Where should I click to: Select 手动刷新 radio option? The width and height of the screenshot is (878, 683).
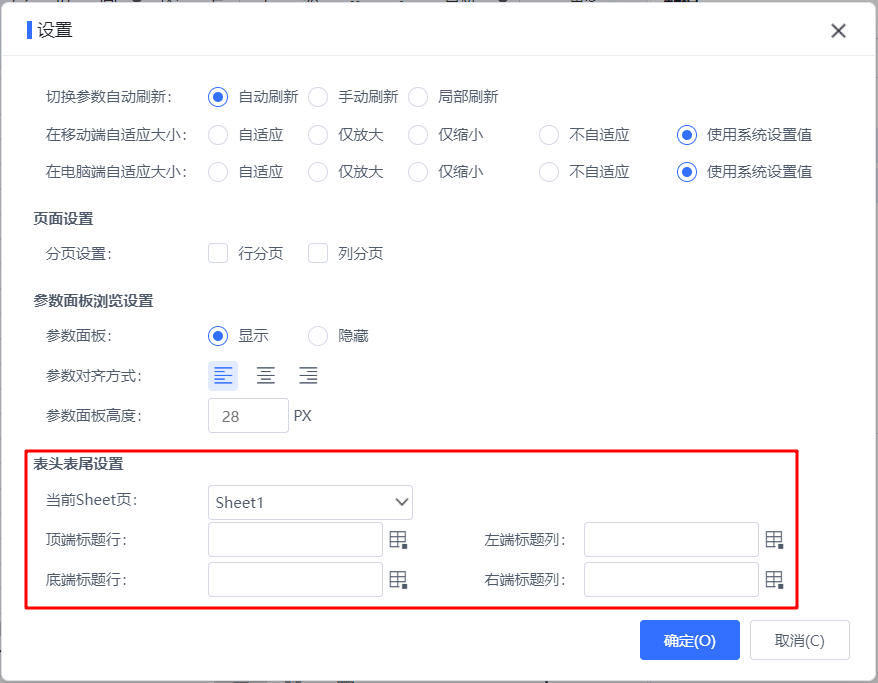coord(317,97)
